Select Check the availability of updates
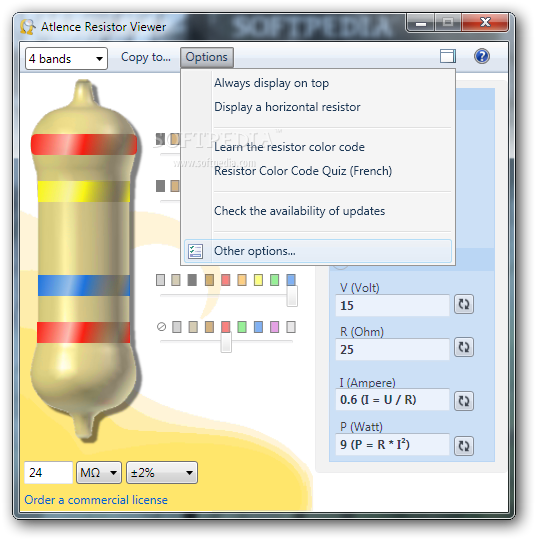The image size is (536, 540). 299,211
